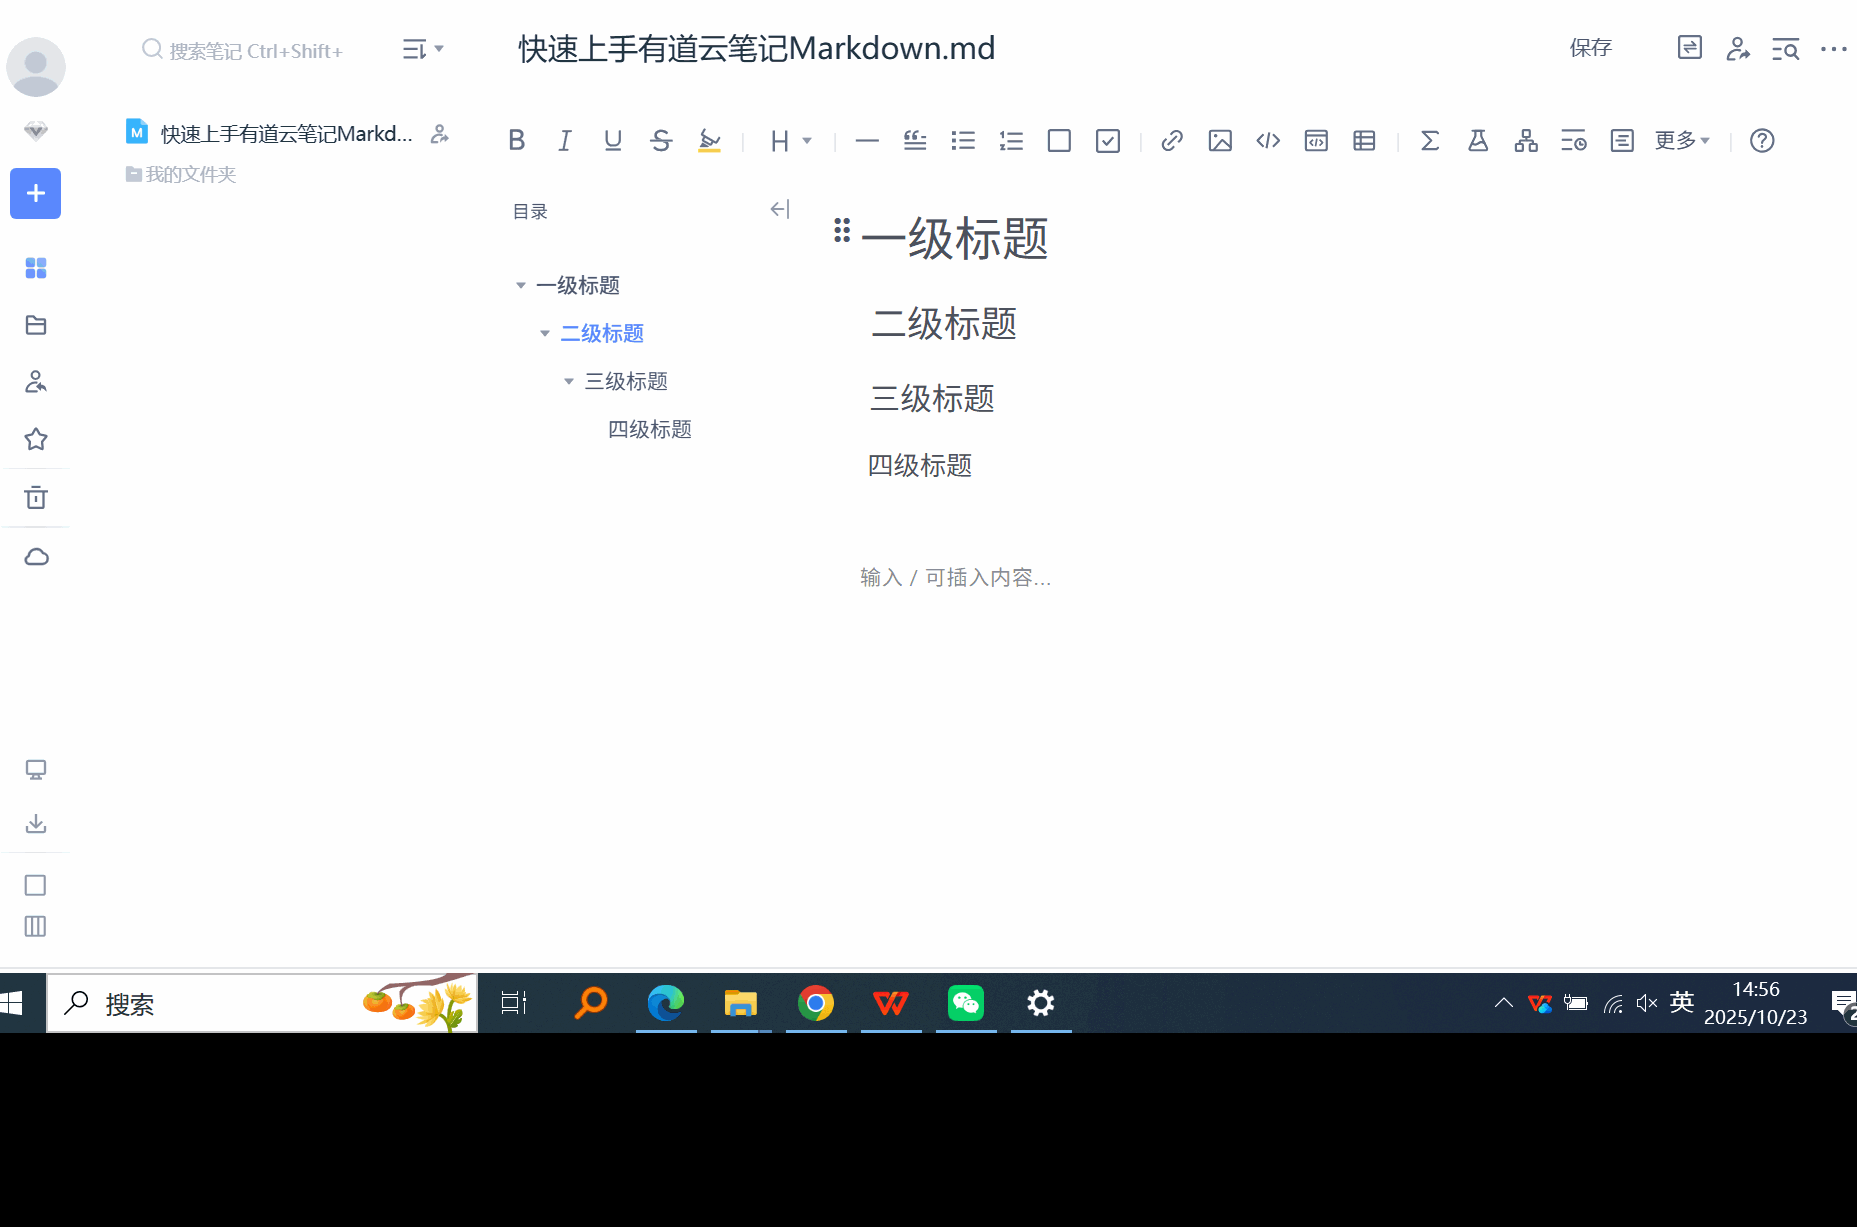Click the monitor icon in sidebar
Viewport: 1857px width, 1227px height.
point(36,770)
